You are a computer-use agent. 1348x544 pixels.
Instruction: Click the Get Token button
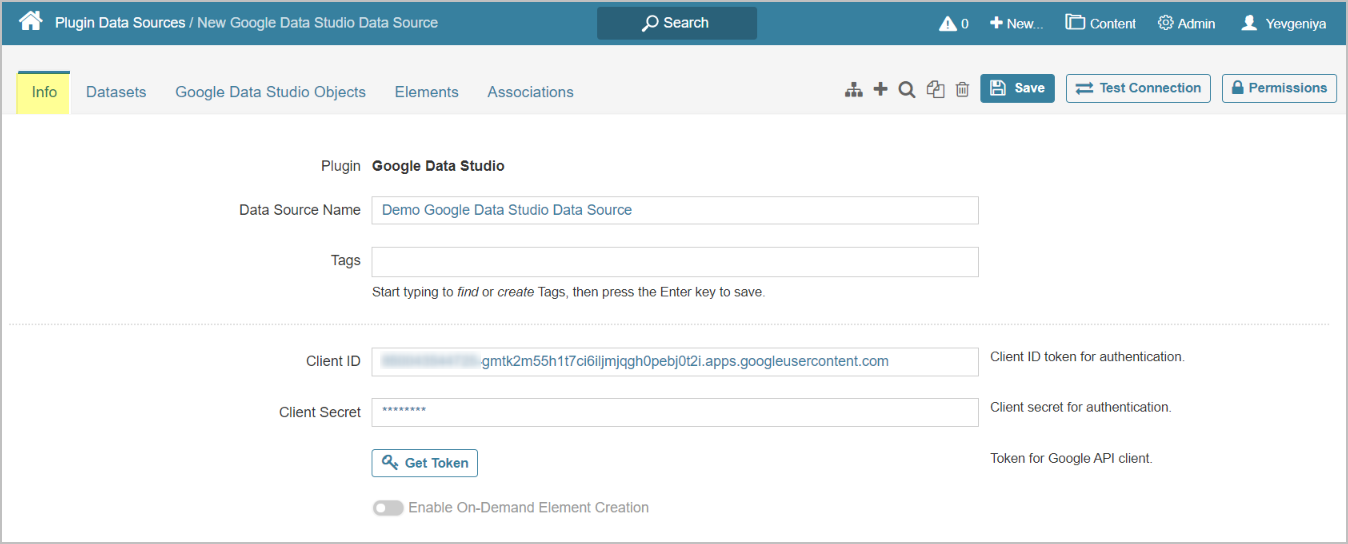pos(425,463)
